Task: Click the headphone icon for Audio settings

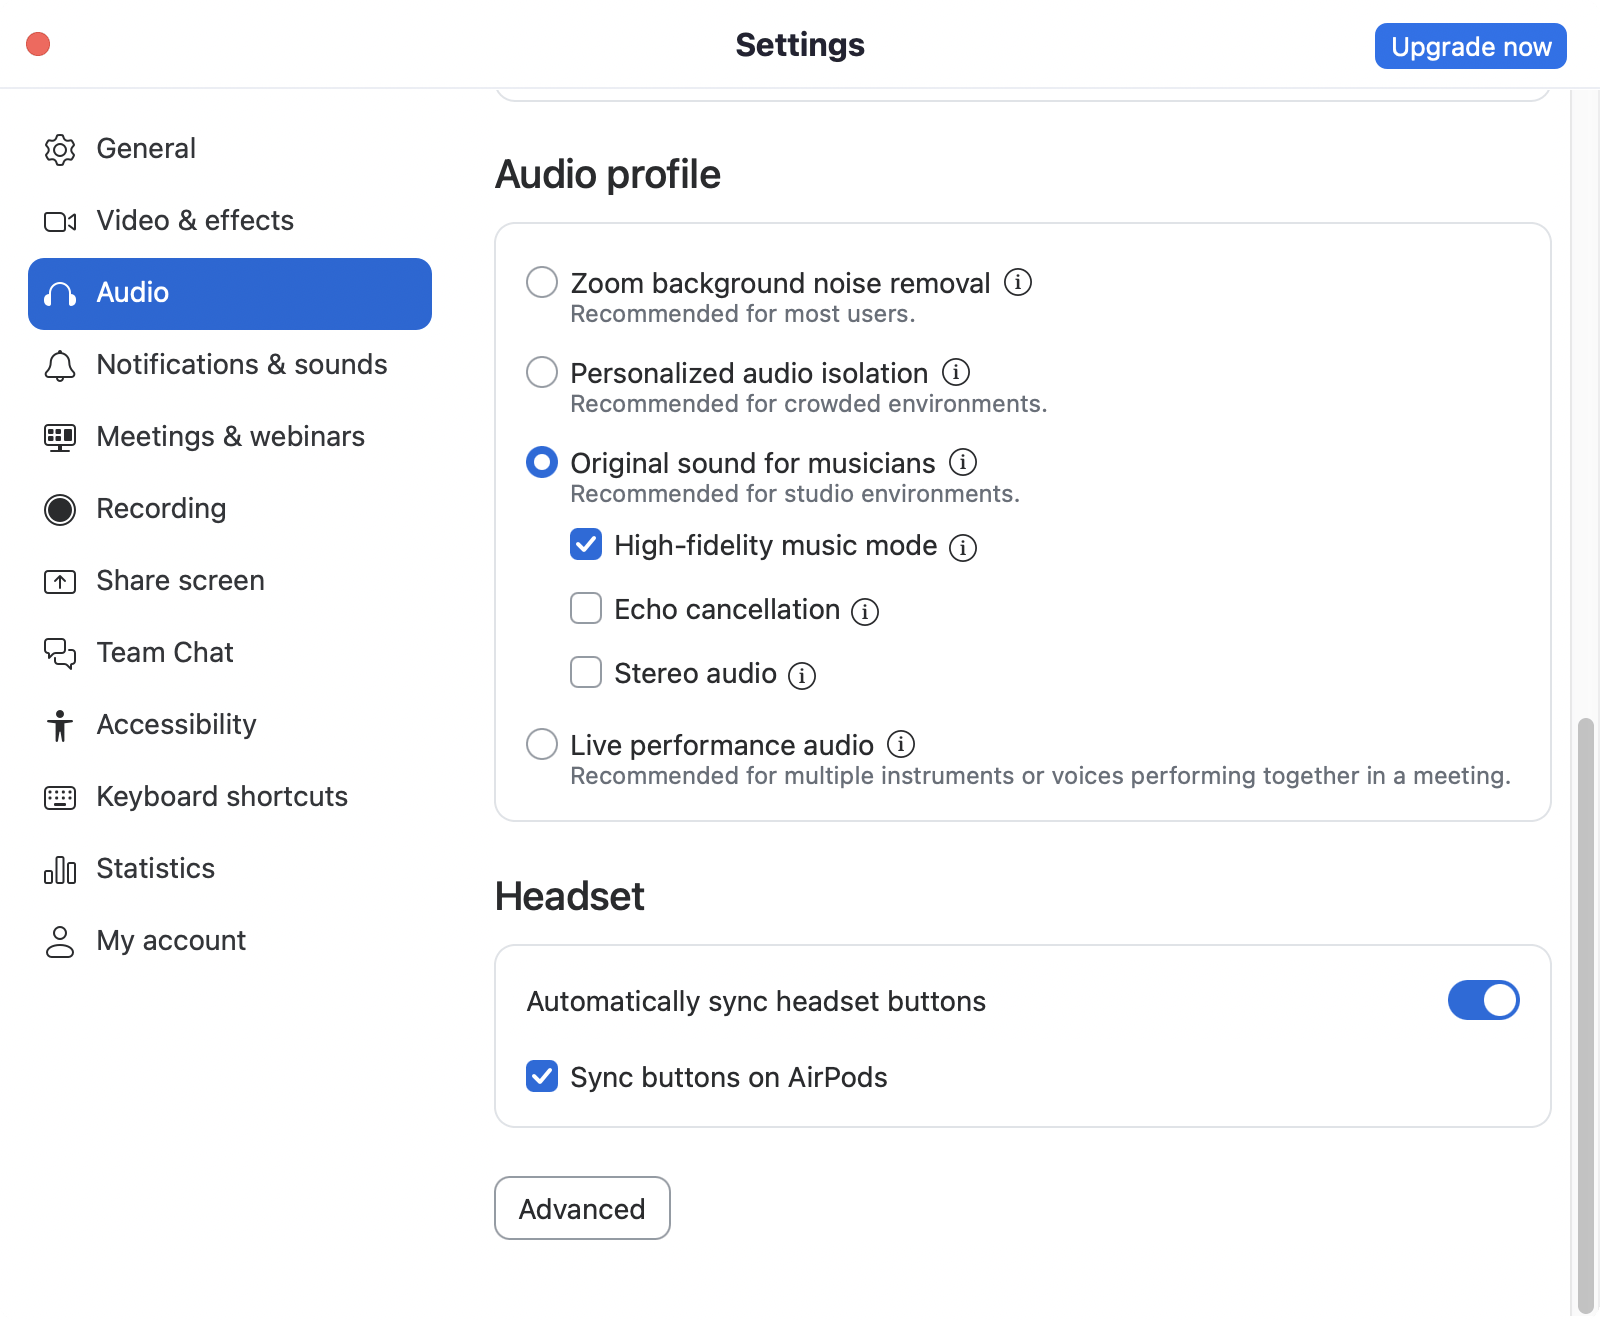Action: tap(60, 293)
